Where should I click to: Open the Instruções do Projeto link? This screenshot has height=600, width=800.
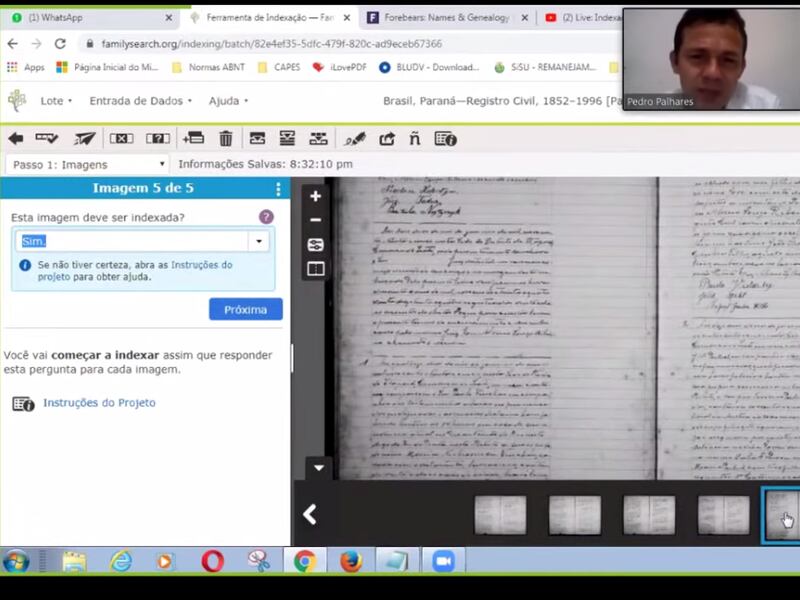coord(99,403)
